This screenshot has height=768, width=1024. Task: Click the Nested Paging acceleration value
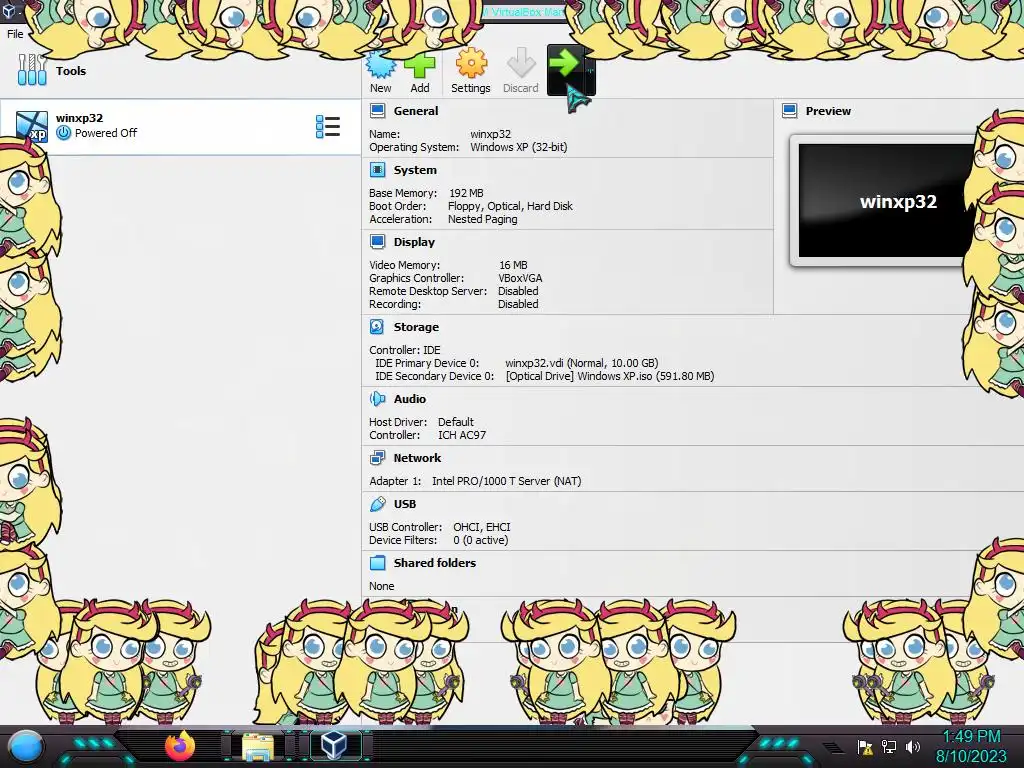pos(482,219)
